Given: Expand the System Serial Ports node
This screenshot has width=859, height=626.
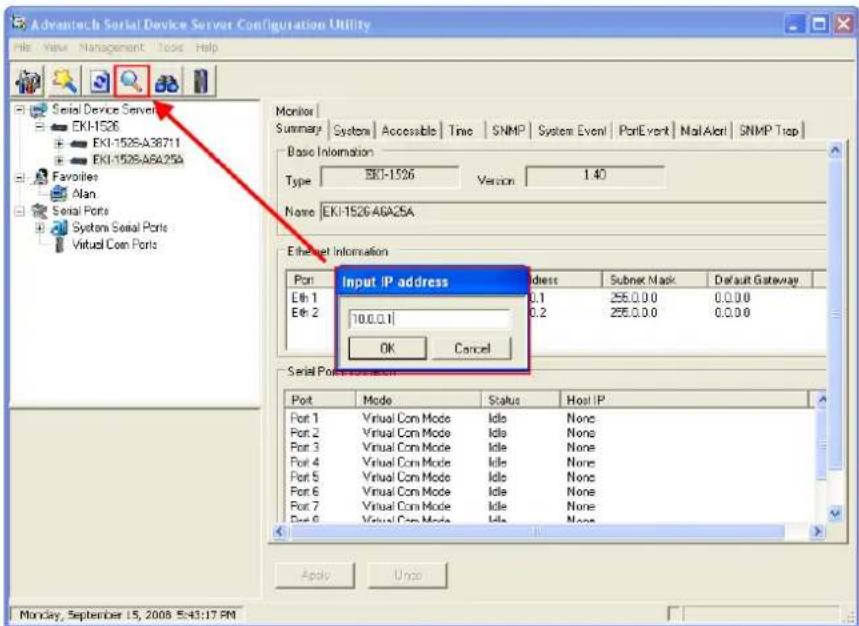Looking at the screenshot, I should (x=39, y=227).
